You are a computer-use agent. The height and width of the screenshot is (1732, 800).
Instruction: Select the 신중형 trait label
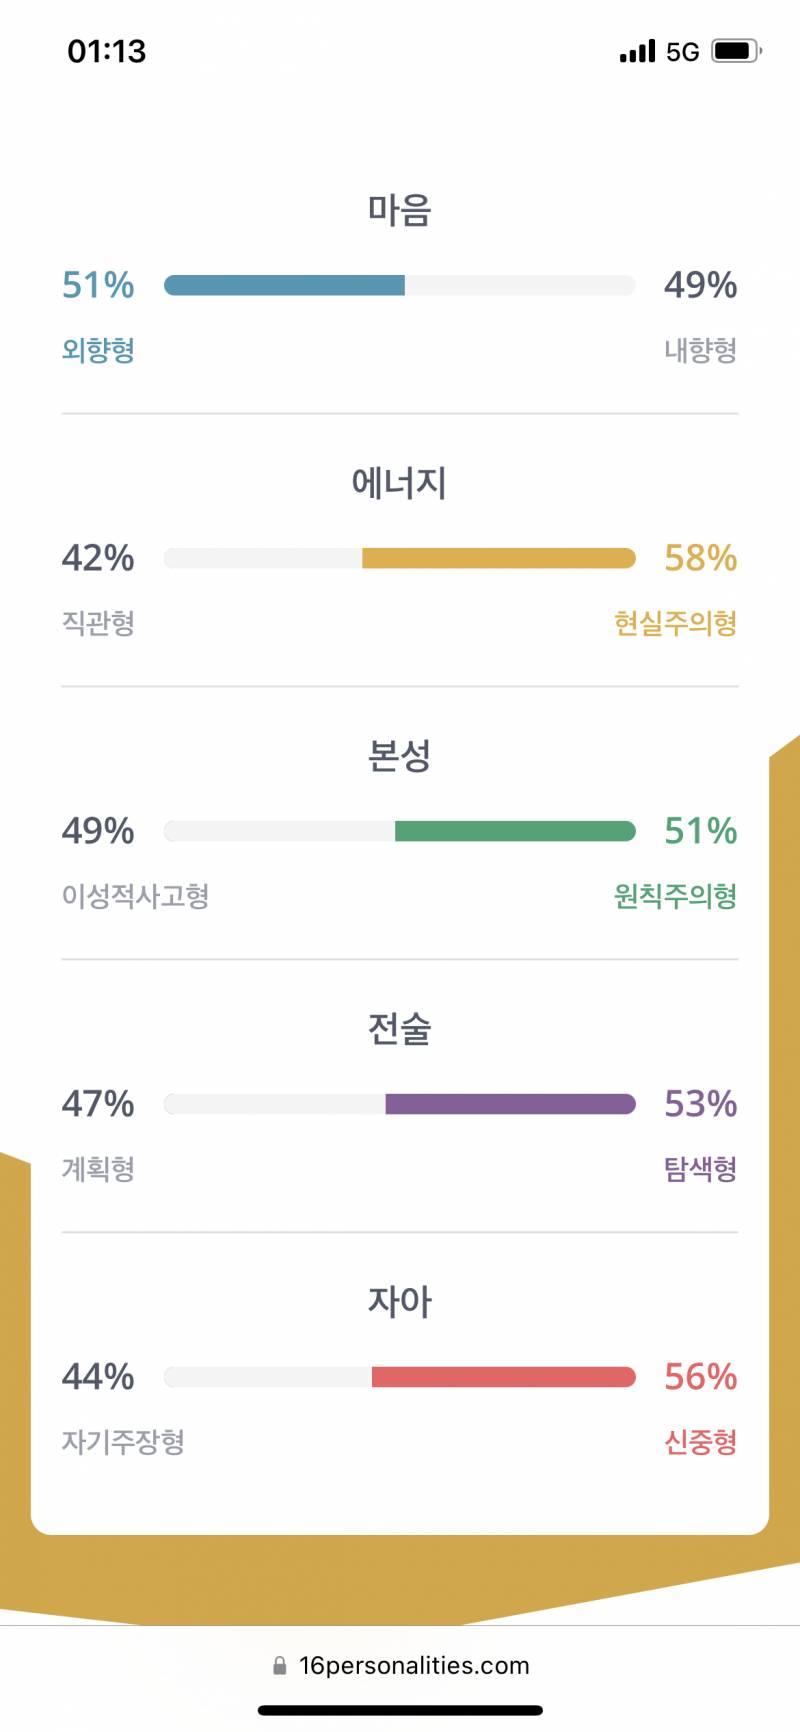pyautogui.click(x=702, y=1442)
